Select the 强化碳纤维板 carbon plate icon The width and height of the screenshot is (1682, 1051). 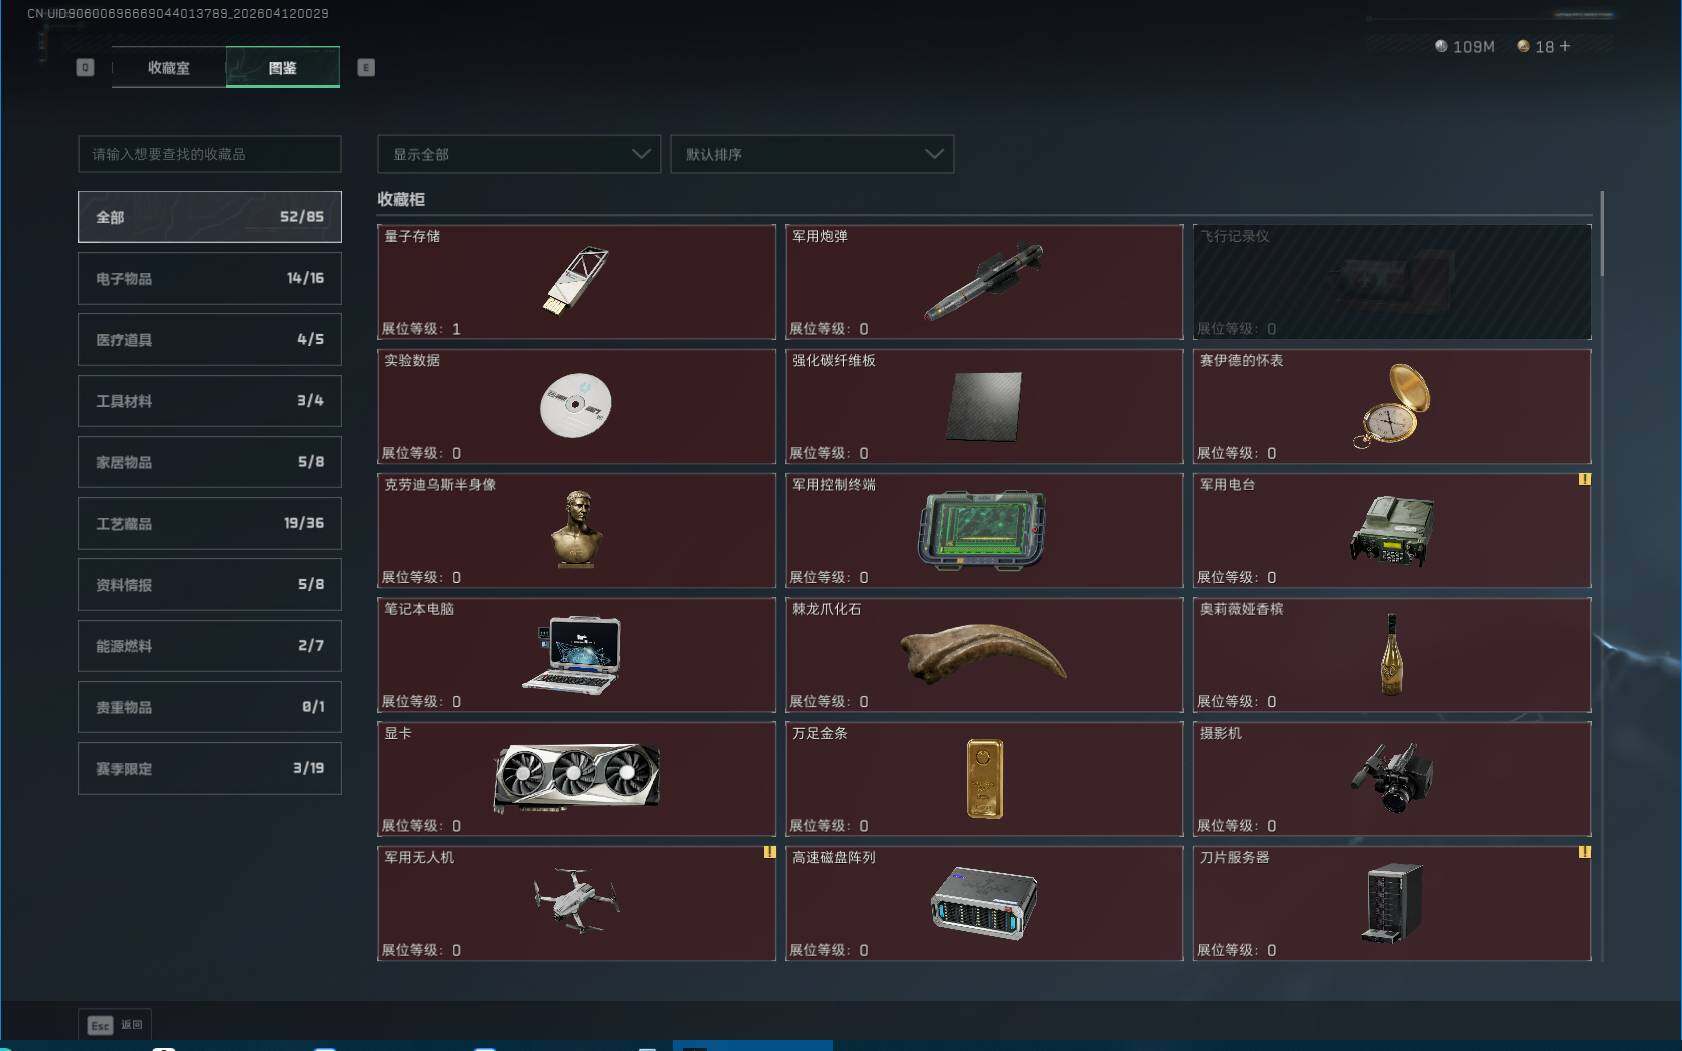[984, 406]
